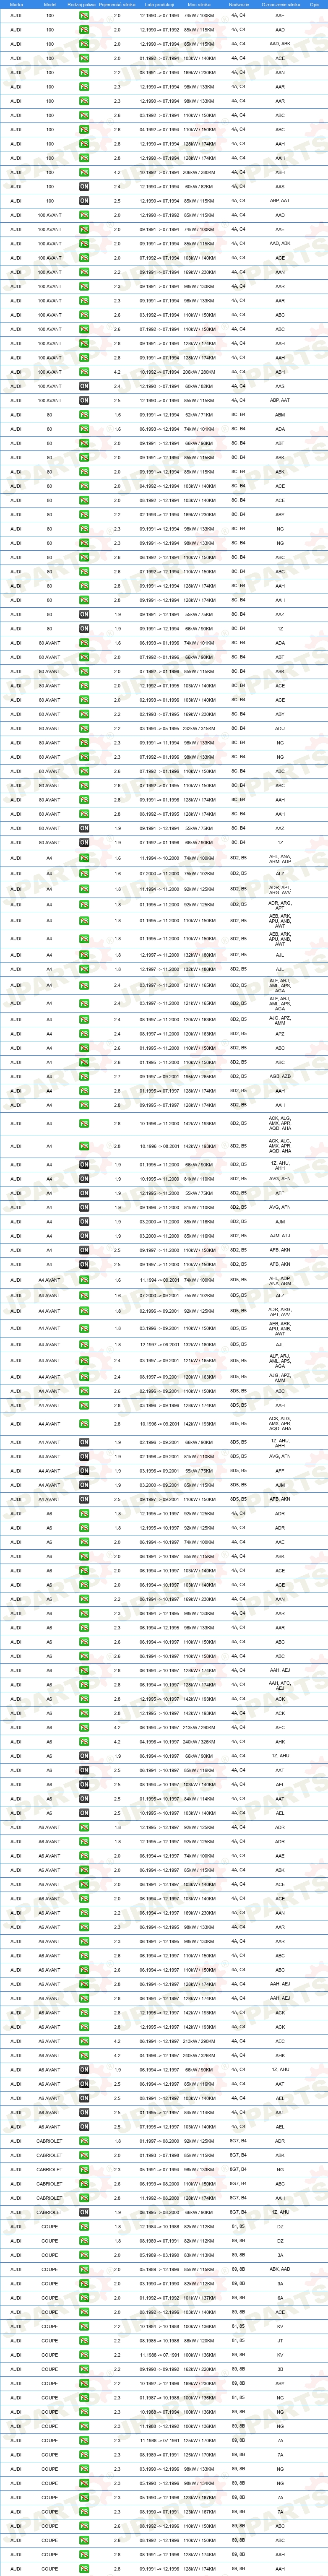The image size is (328, 2576).
Task: Click petrol icon for A4 1.6 ALZ
Action: tap(84, 874)
